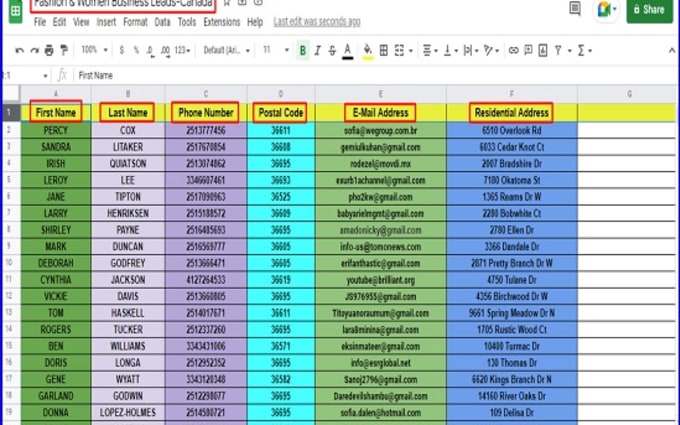The height and width of the screenshot is (425, 680).
Task: Open the zoom 100% dropdown
Action: [94, 50]
